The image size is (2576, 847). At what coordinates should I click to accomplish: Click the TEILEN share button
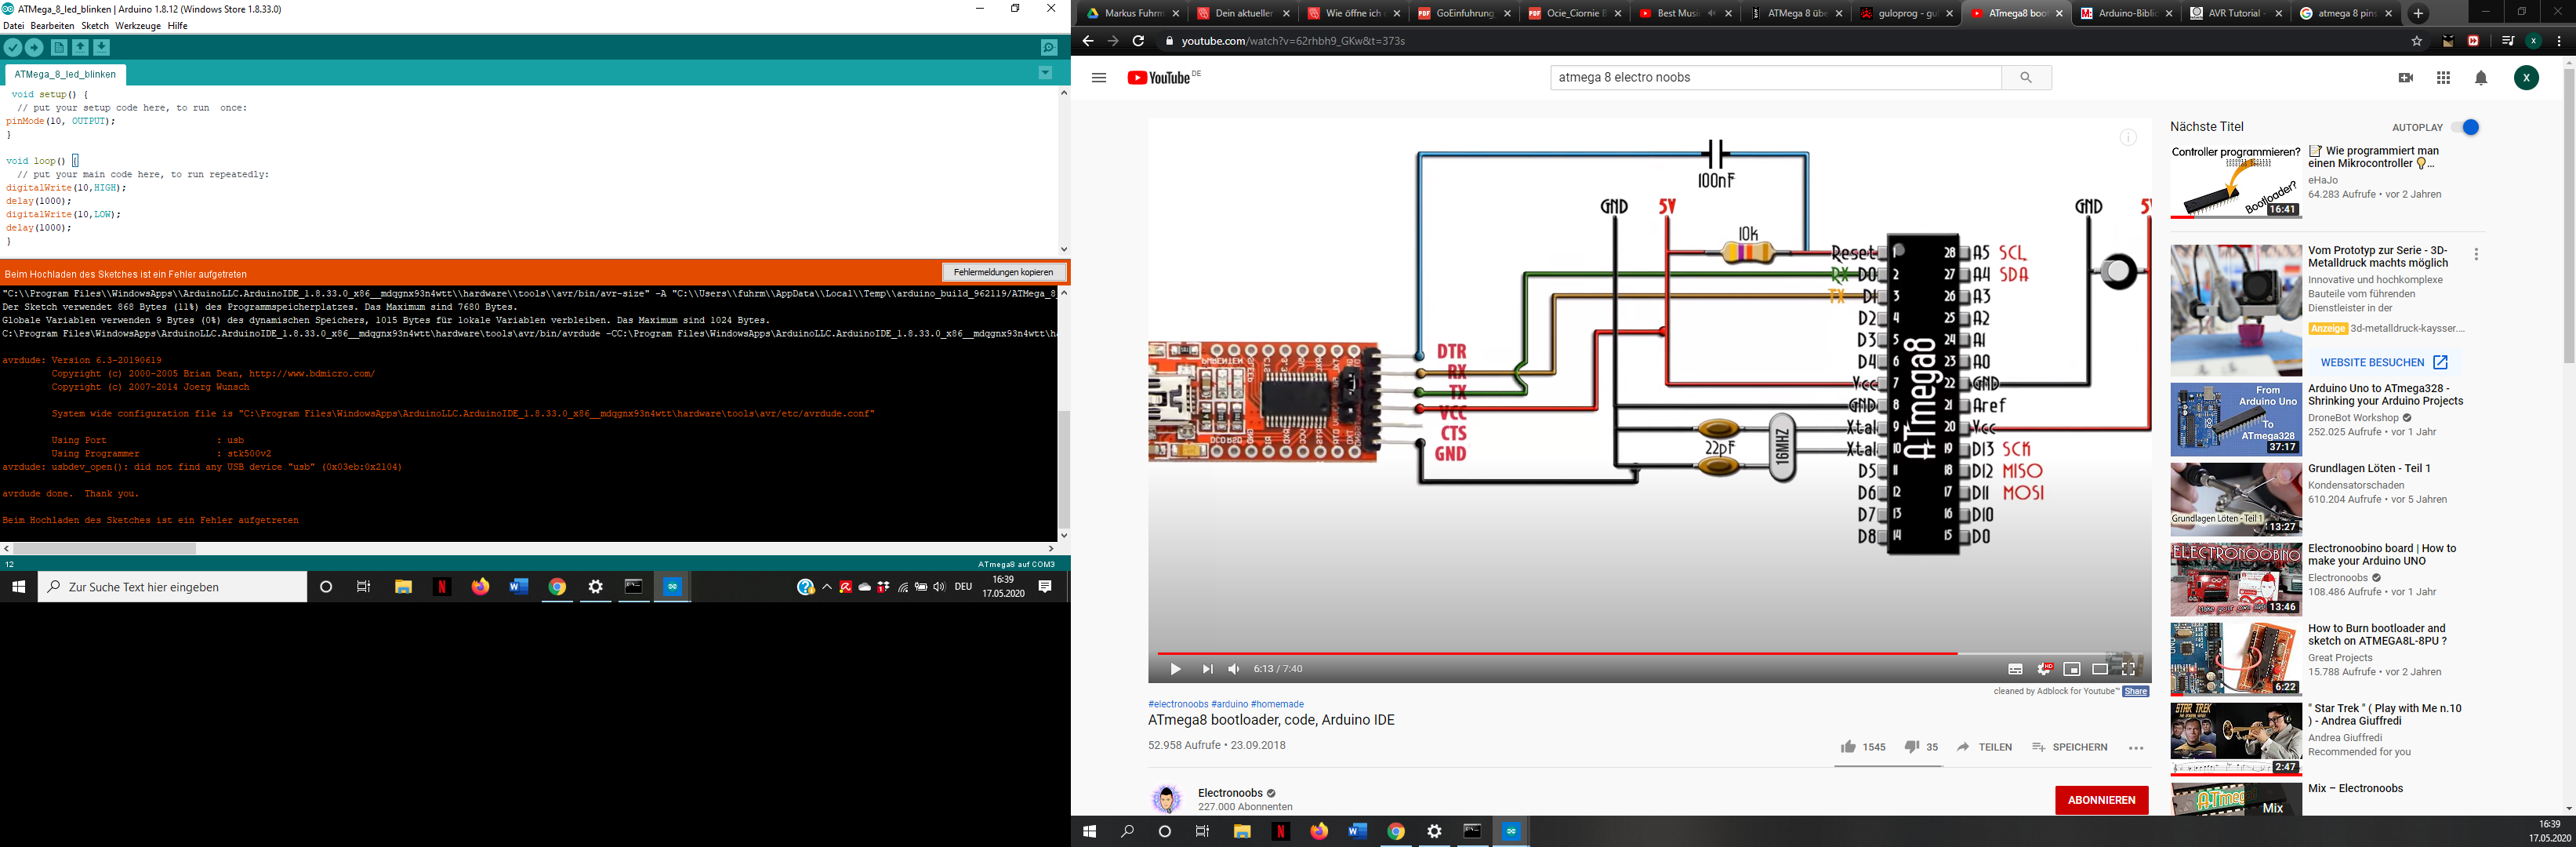1984,747
